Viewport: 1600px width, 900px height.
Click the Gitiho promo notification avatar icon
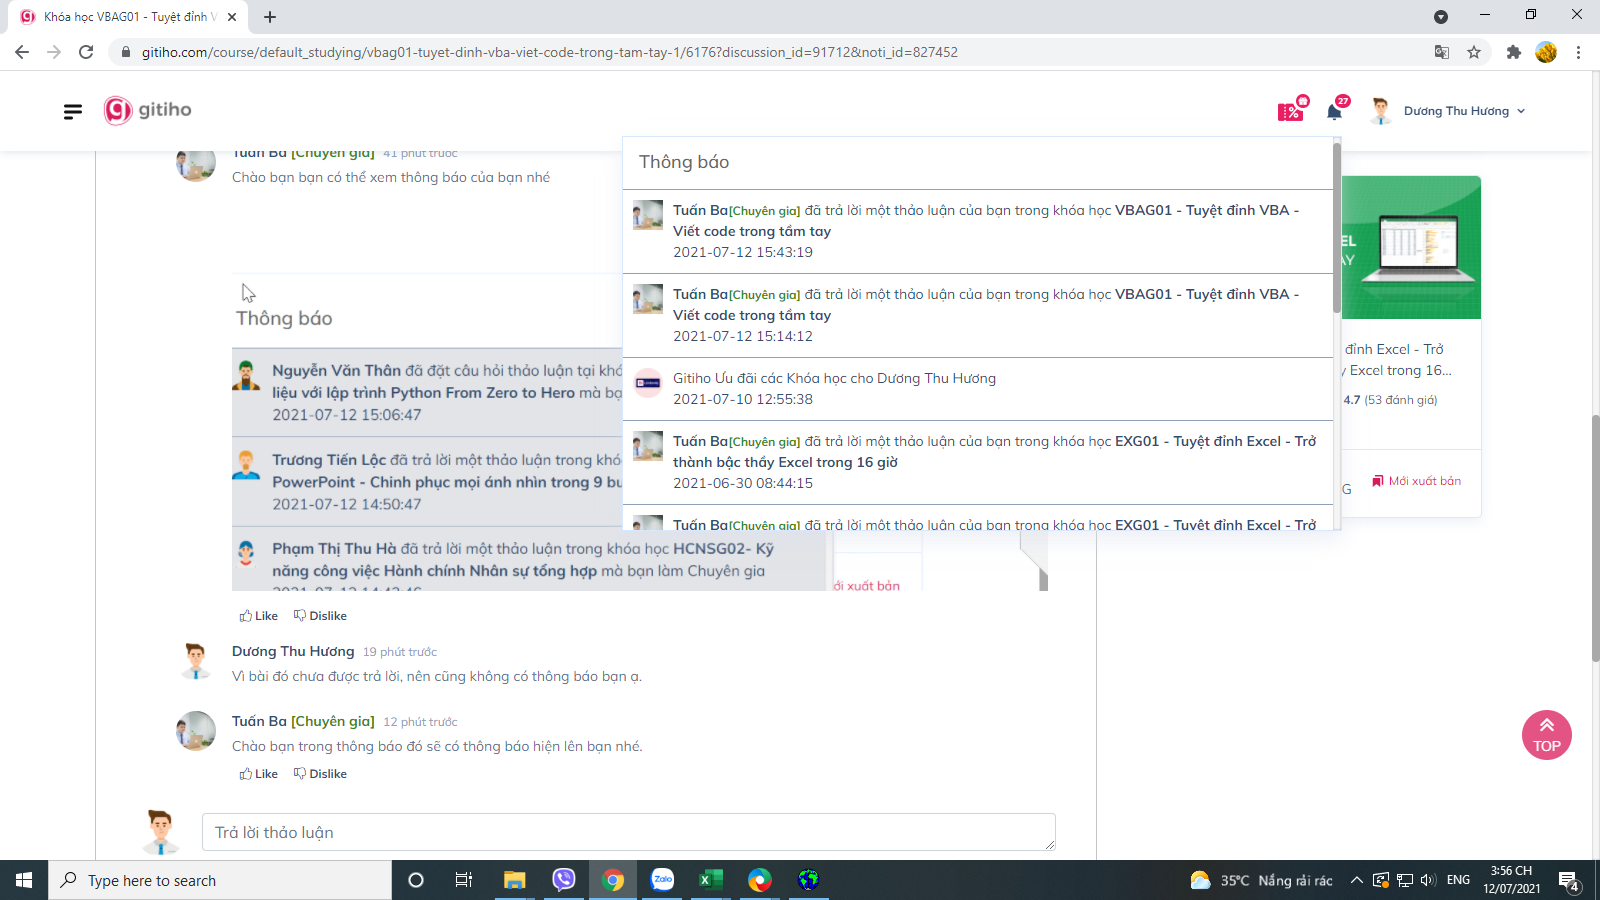[x=648, y=382]
